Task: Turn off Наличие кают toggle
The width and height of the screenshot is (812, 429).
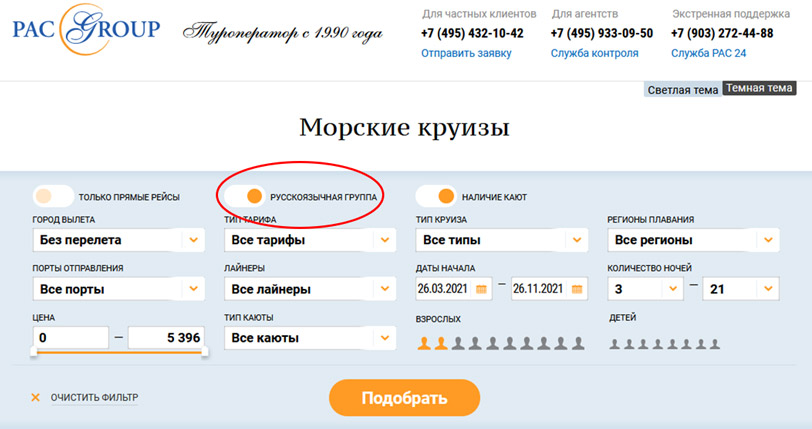Action: pyautogui.click(x=436, y=196)
